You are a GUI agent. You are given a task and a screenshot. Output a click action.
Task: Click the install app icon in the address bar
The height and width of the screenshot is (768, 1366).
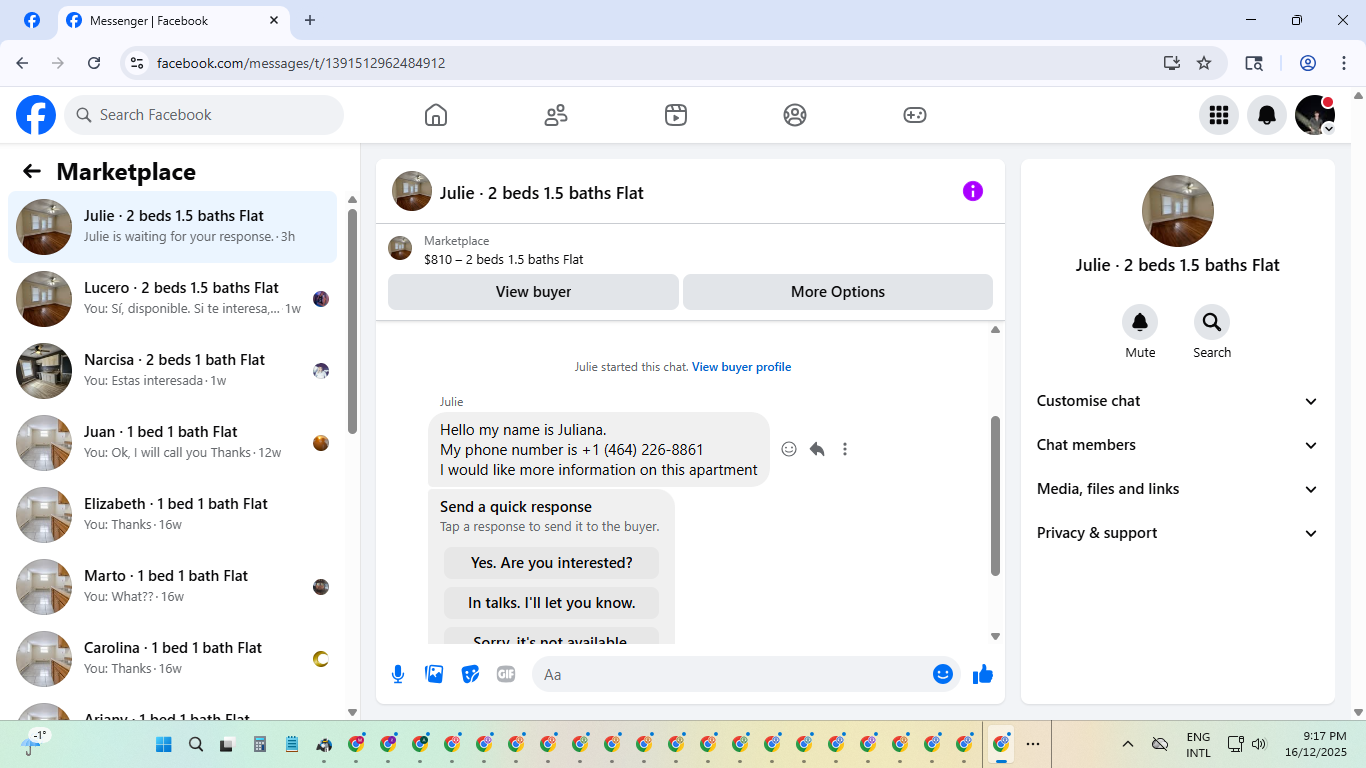[x=1172, y=63]
